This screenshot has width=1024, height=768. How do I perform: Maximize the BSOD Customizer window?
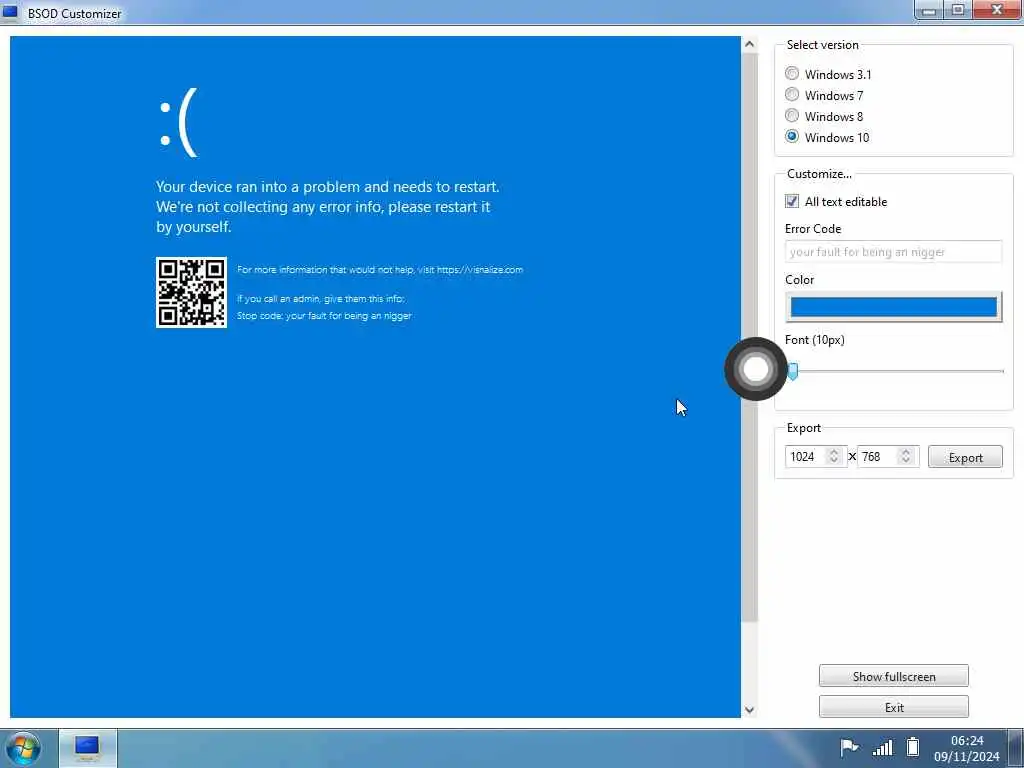pyautogui.click(x=958, y=10)
